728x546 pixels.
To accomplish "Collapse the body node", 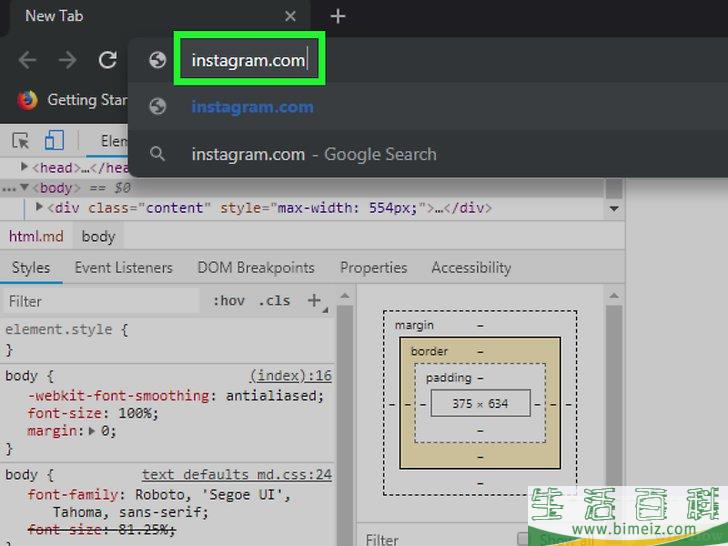I will point(25,187).
